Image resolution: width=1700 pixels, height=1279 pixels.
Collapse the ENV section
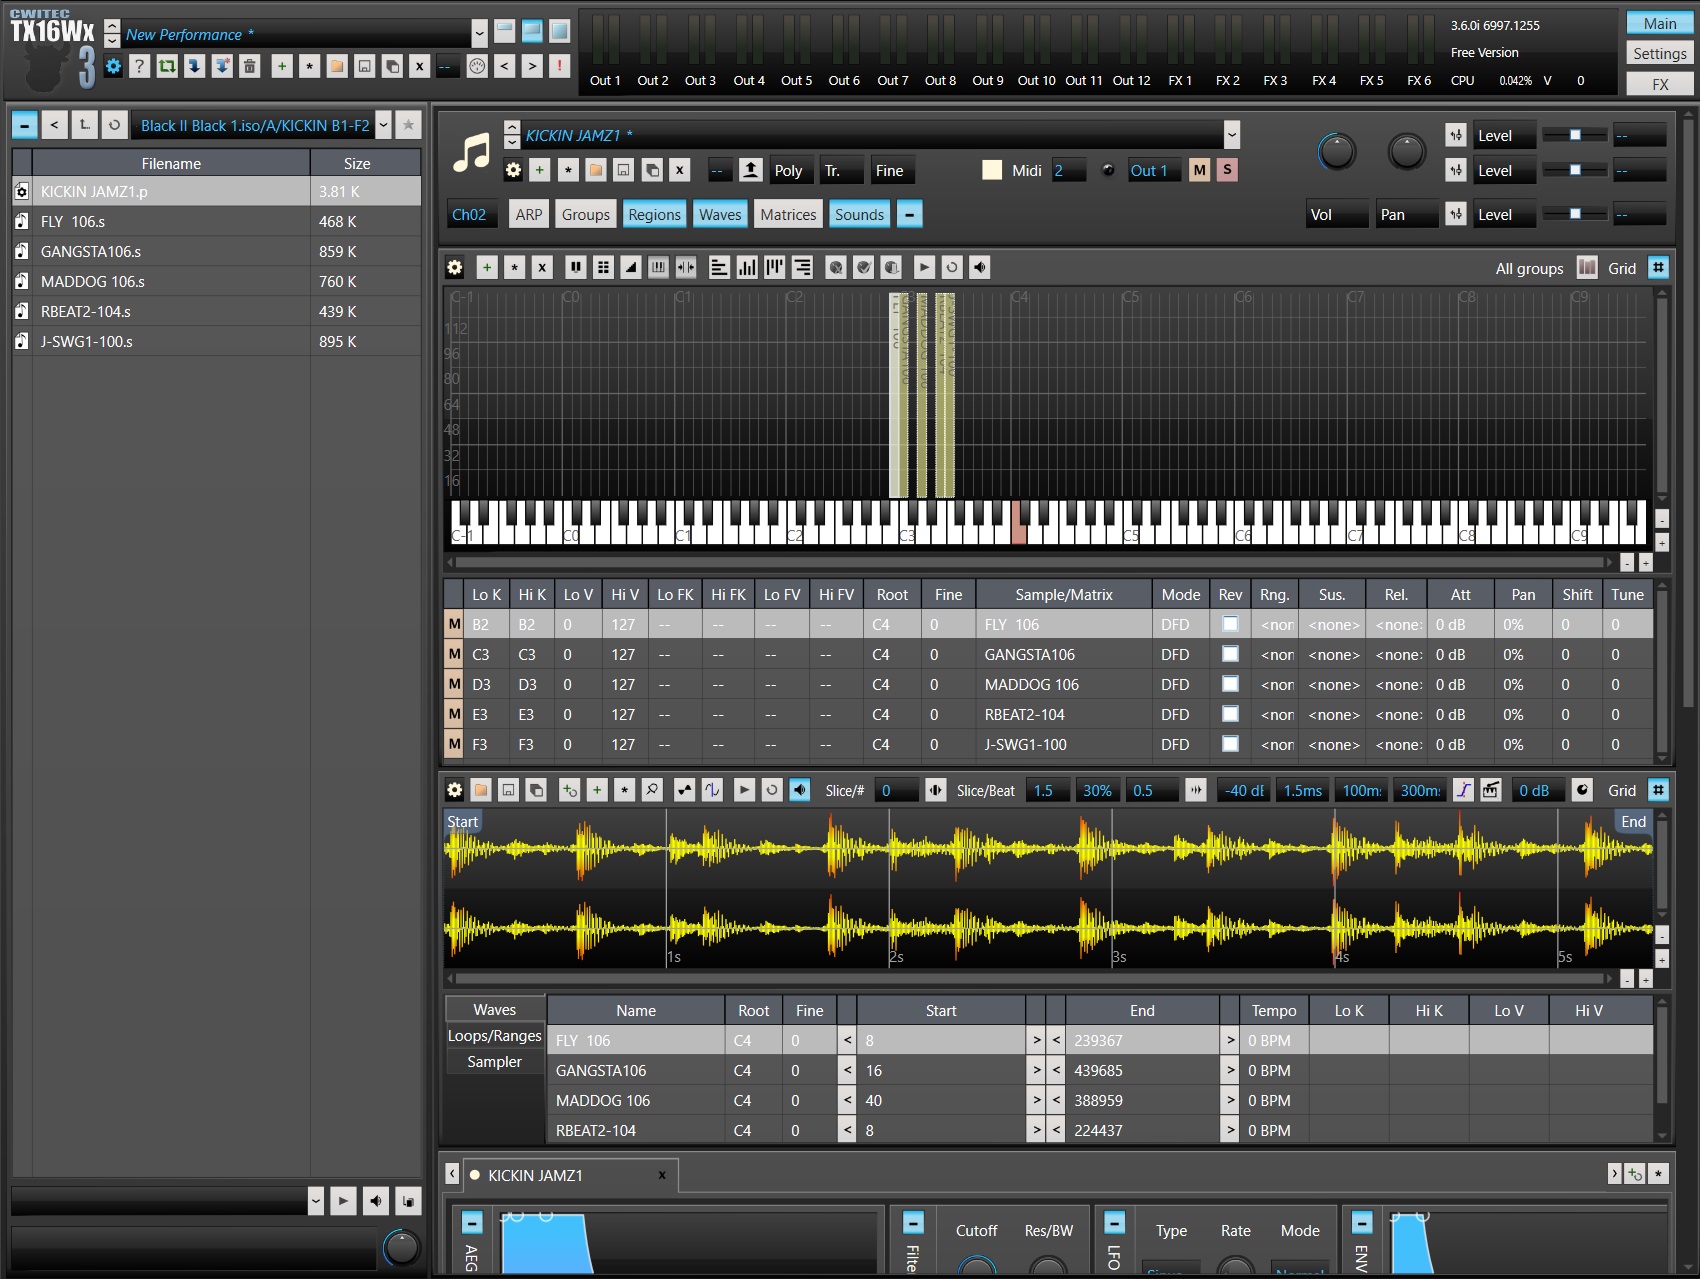[1362, 1222]
